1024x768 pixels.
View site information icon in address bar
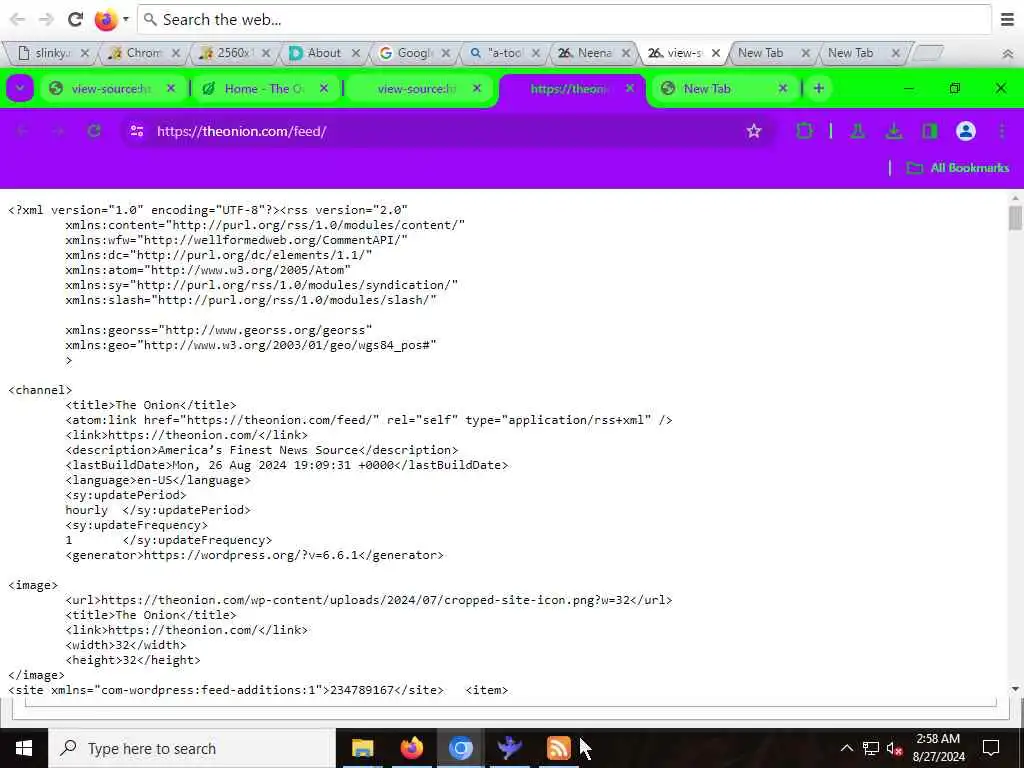point(136,131)
